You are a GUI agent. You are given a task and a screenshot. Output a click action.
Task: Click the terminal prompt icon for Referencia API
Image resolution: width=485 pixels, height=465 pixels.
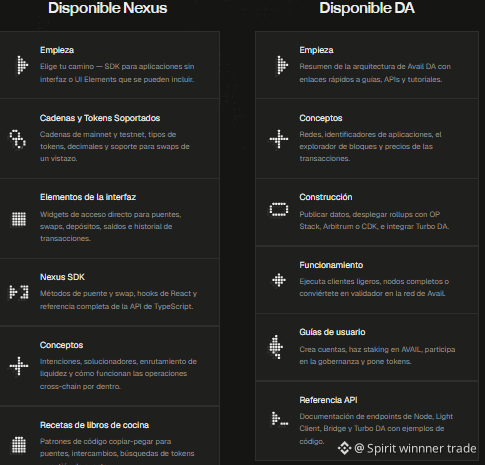[x=280, y=419]
